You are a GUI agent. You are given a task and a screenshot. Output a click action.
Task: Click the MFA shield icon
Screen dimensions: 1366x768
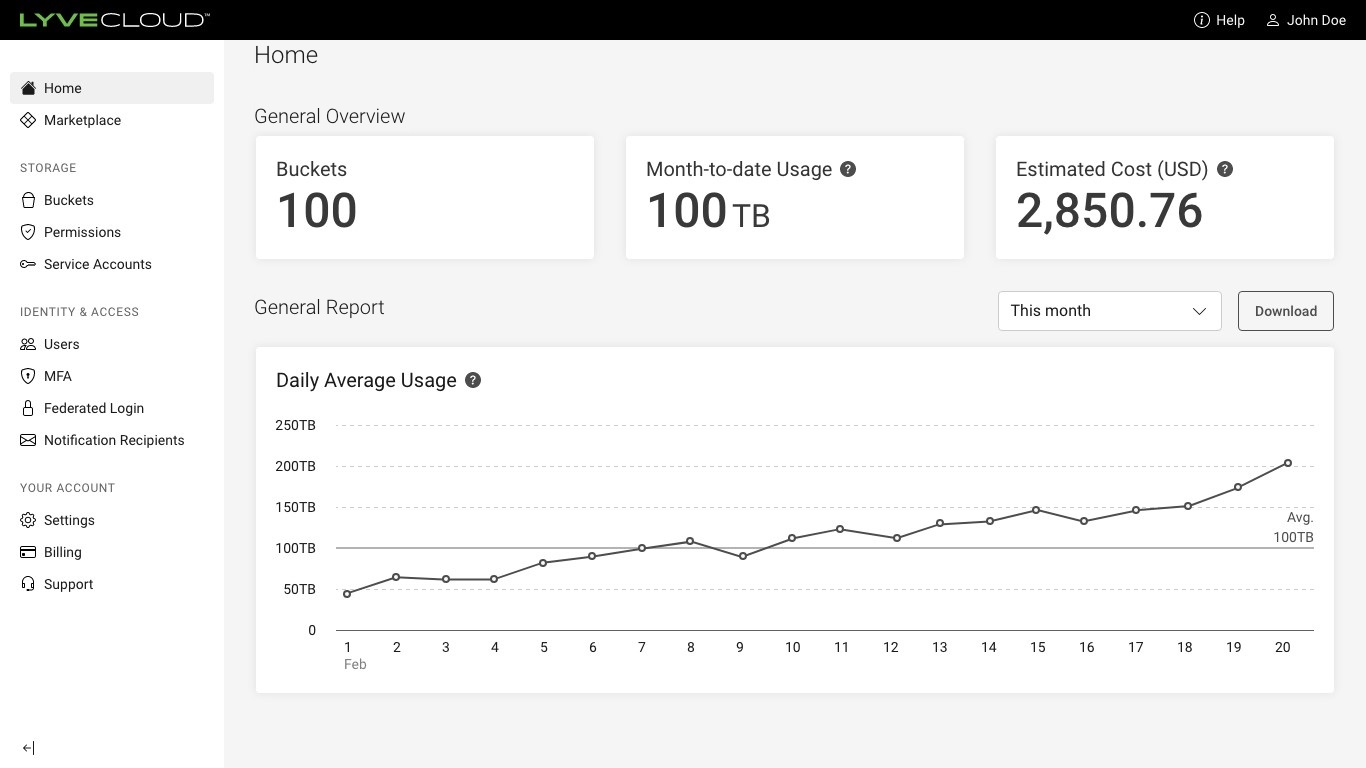click(x=28, y=376)
